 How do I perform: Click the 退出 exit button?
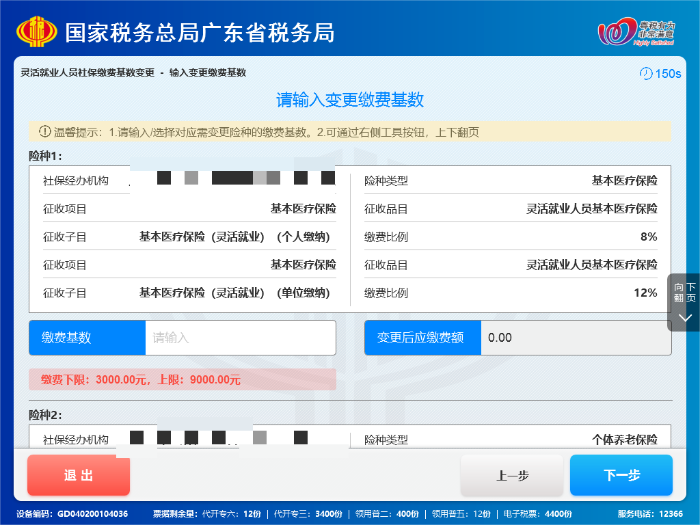tap(79, 475)
